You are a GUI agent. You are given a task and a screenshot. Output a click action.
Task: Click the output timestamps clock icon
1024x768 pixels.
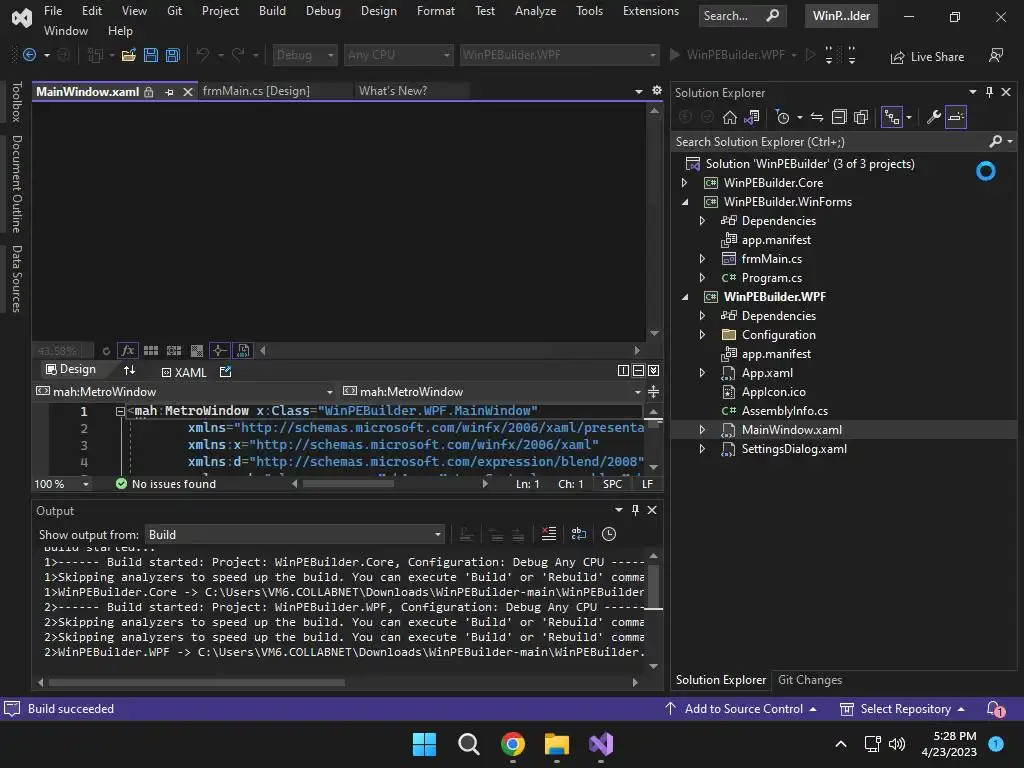[609, 534]
